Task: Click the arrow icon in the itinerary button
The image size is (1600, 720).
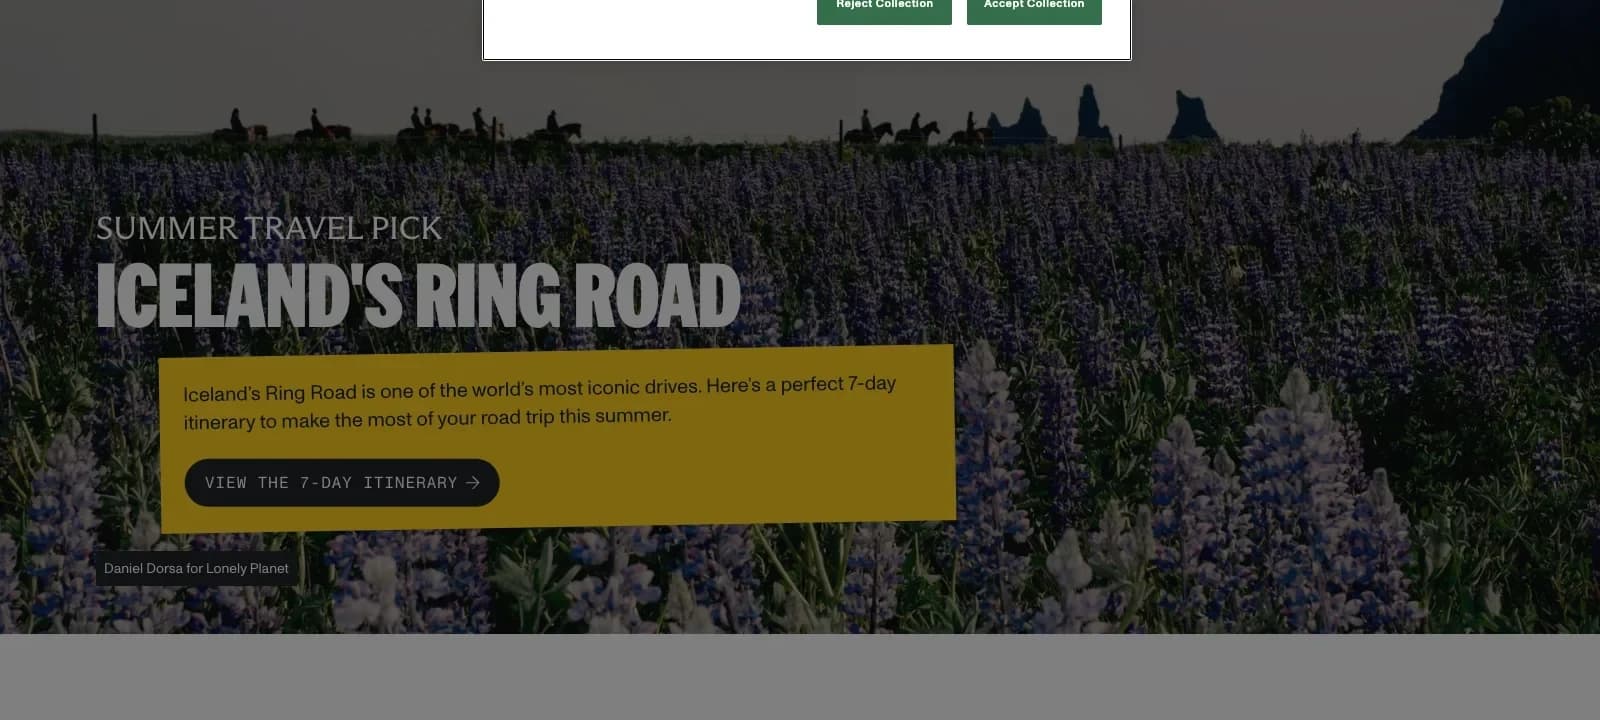Action: 473,482
